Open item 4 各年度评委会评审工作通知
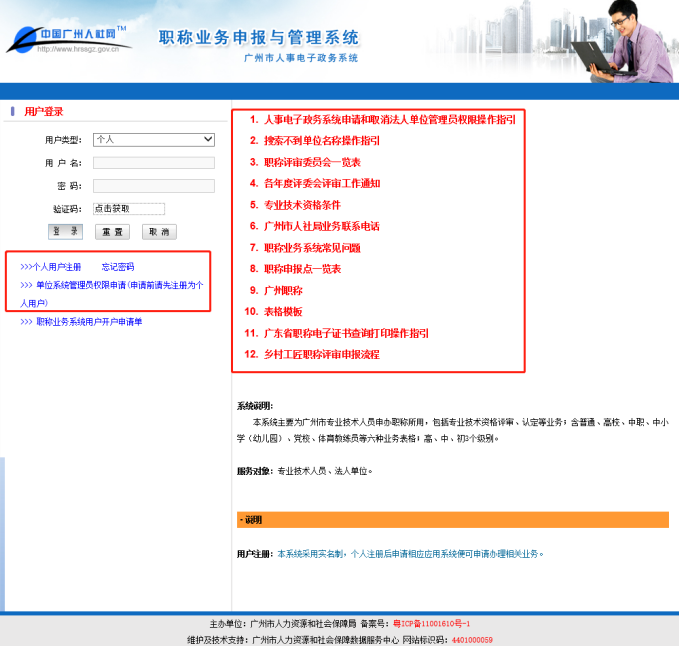 click(322, 184)
